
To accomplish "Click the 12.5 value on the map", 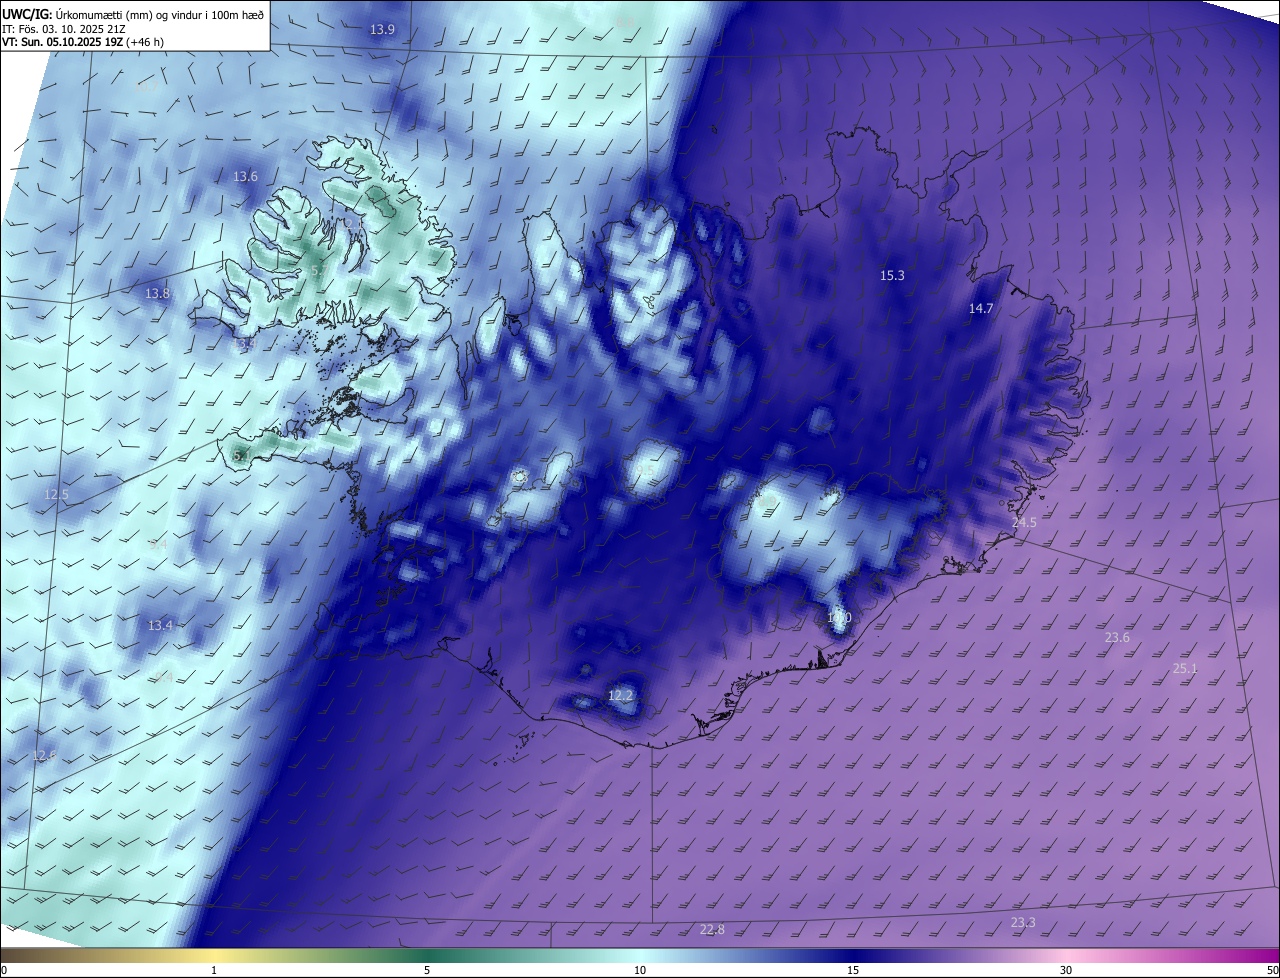I will [57, 495].
